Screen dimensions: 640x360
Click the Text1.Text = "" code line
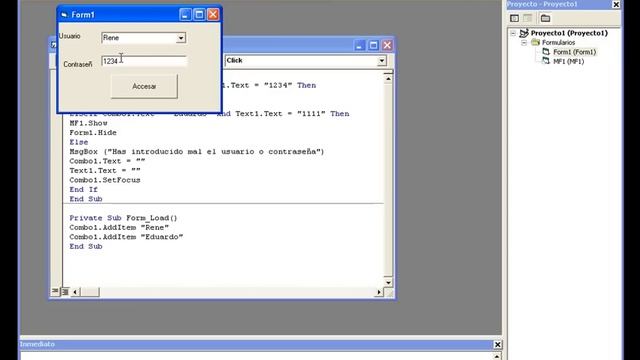point(105,171)
